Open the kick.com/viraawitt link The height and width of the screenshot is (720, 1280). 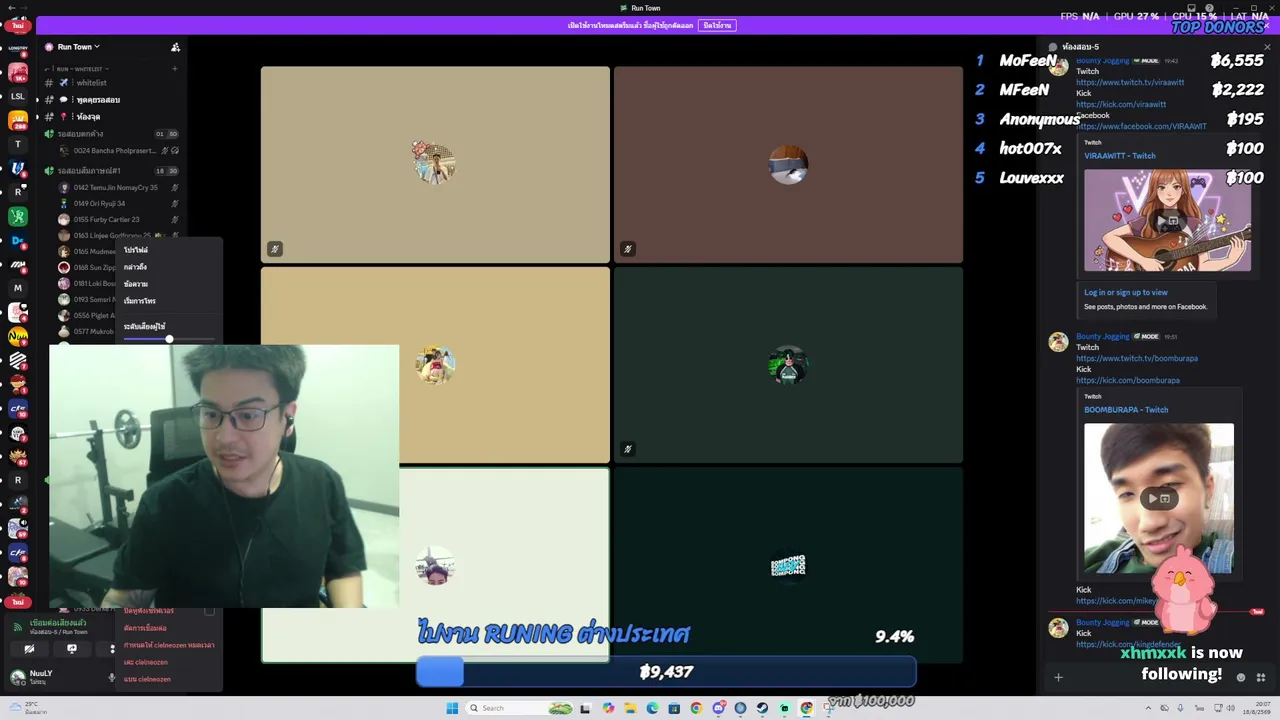pos(1121,104)
